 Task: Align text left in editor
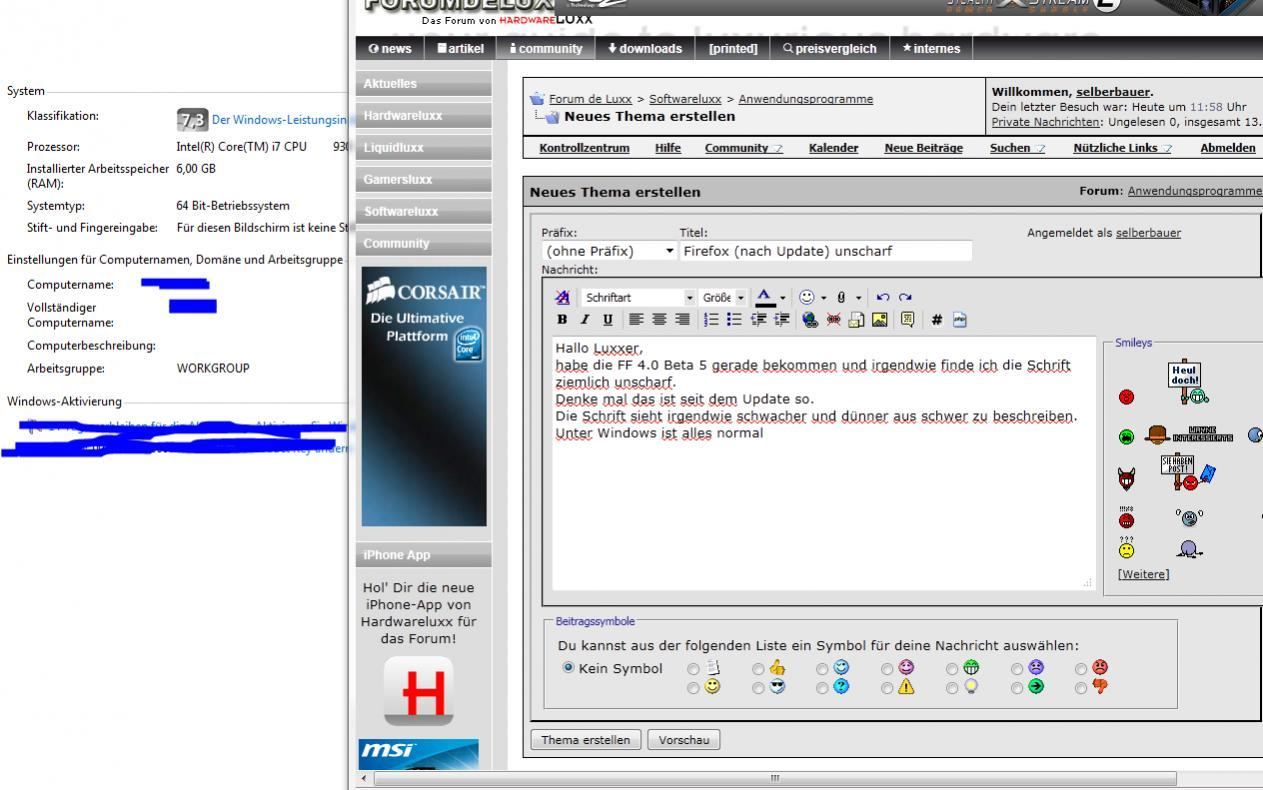click(x=636, y=320)
